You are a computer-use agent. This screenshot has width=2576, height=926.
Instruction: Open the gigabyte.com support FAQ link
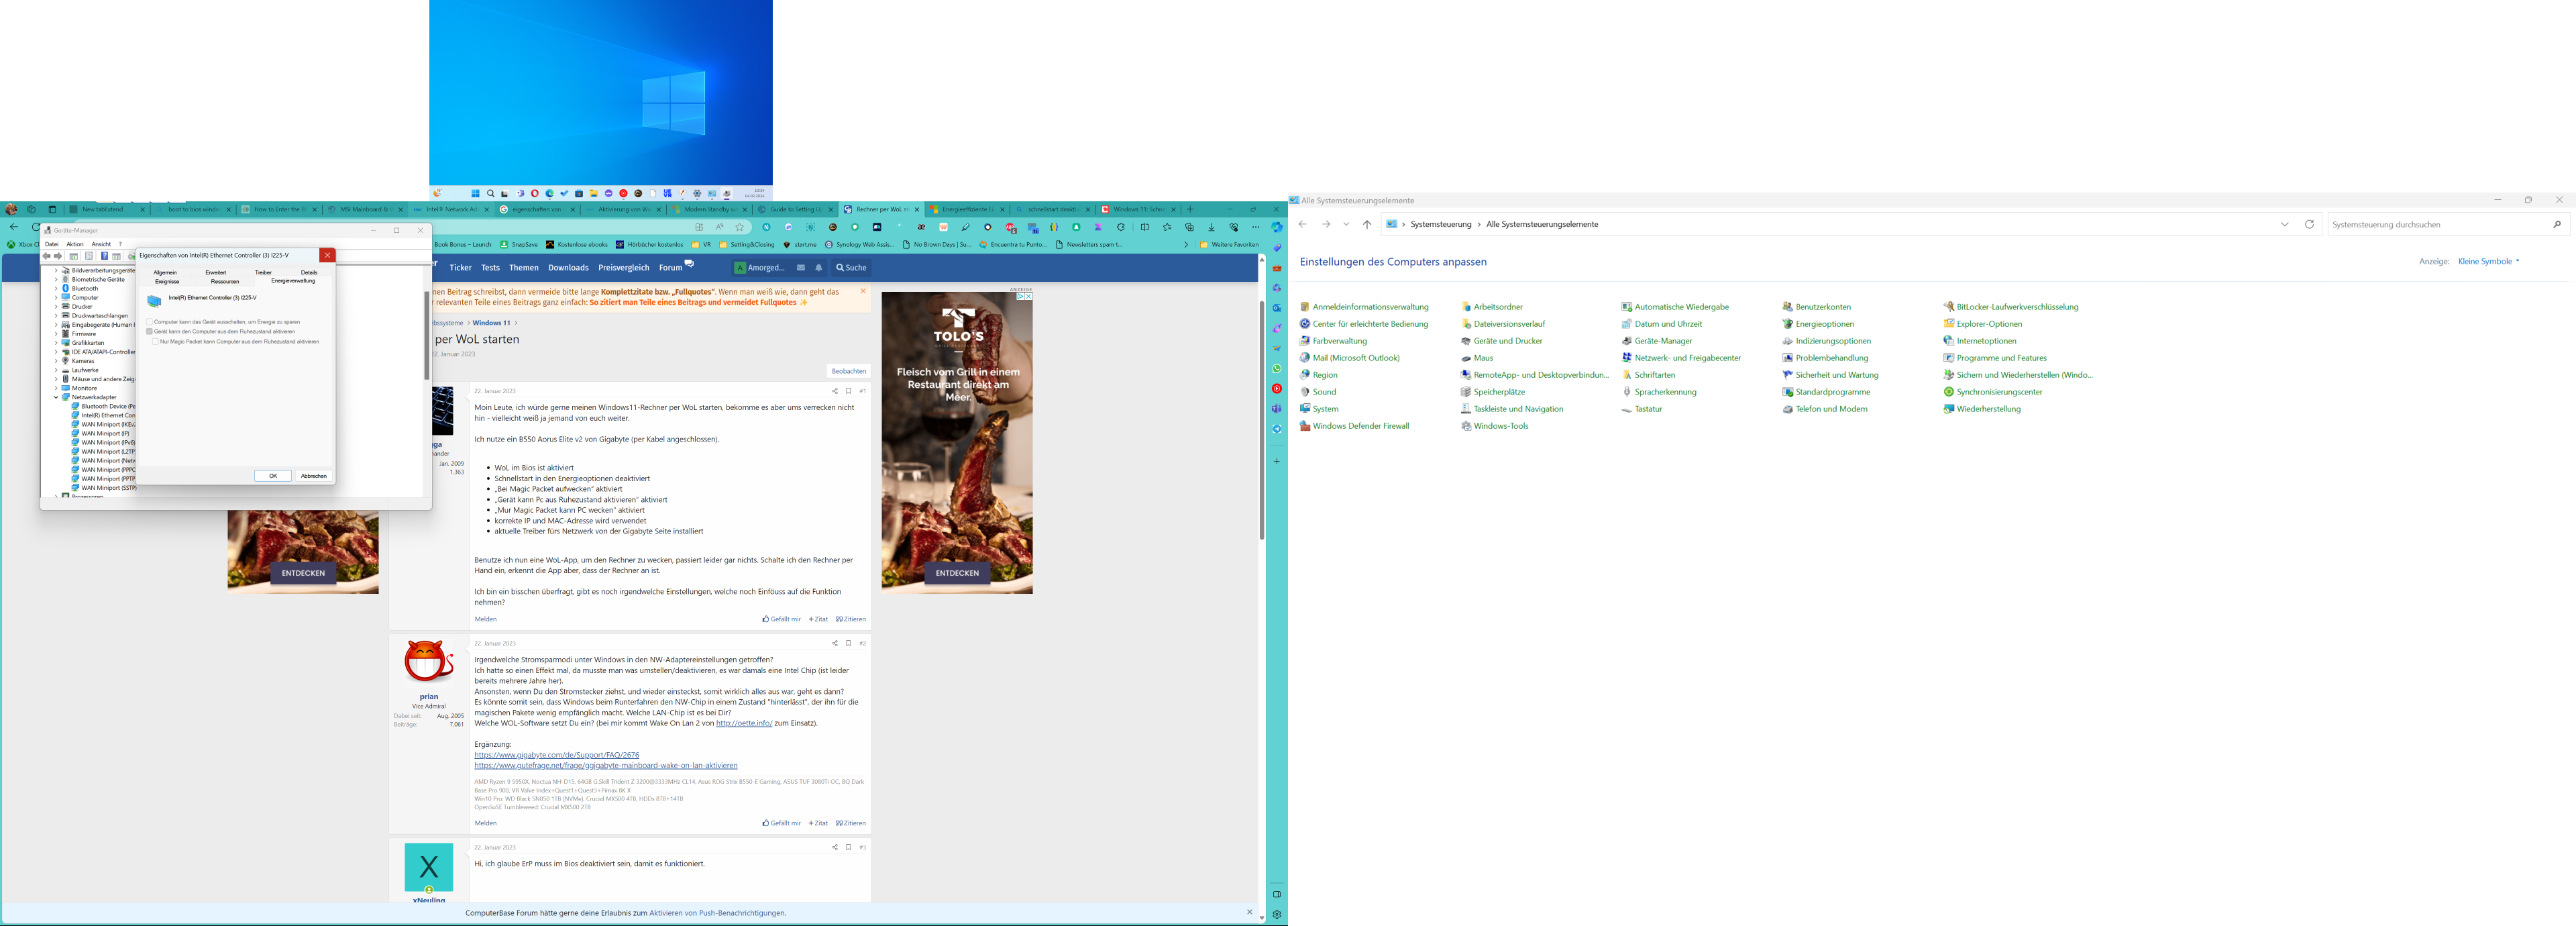pos(556,755)
